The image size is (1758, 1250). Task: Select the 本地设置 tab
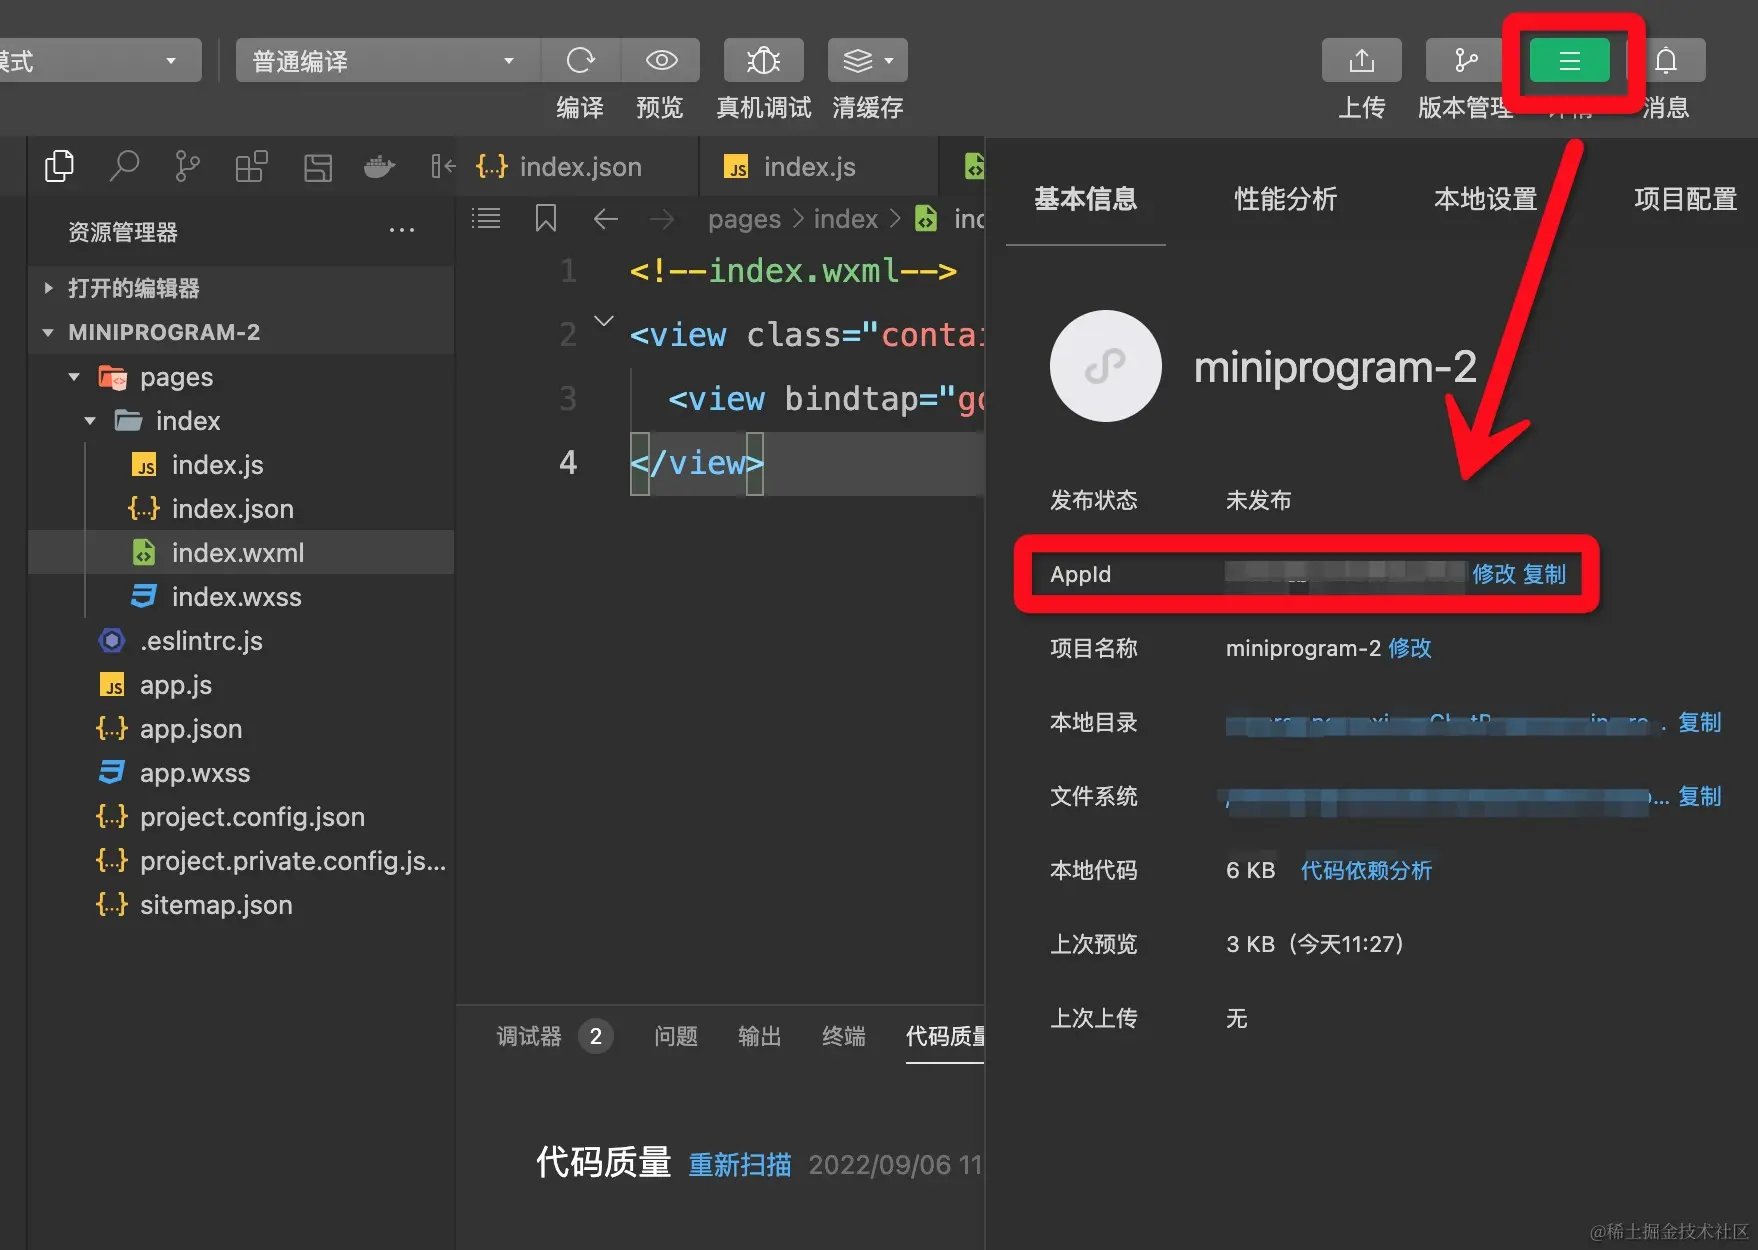(x=1486, y=199)
